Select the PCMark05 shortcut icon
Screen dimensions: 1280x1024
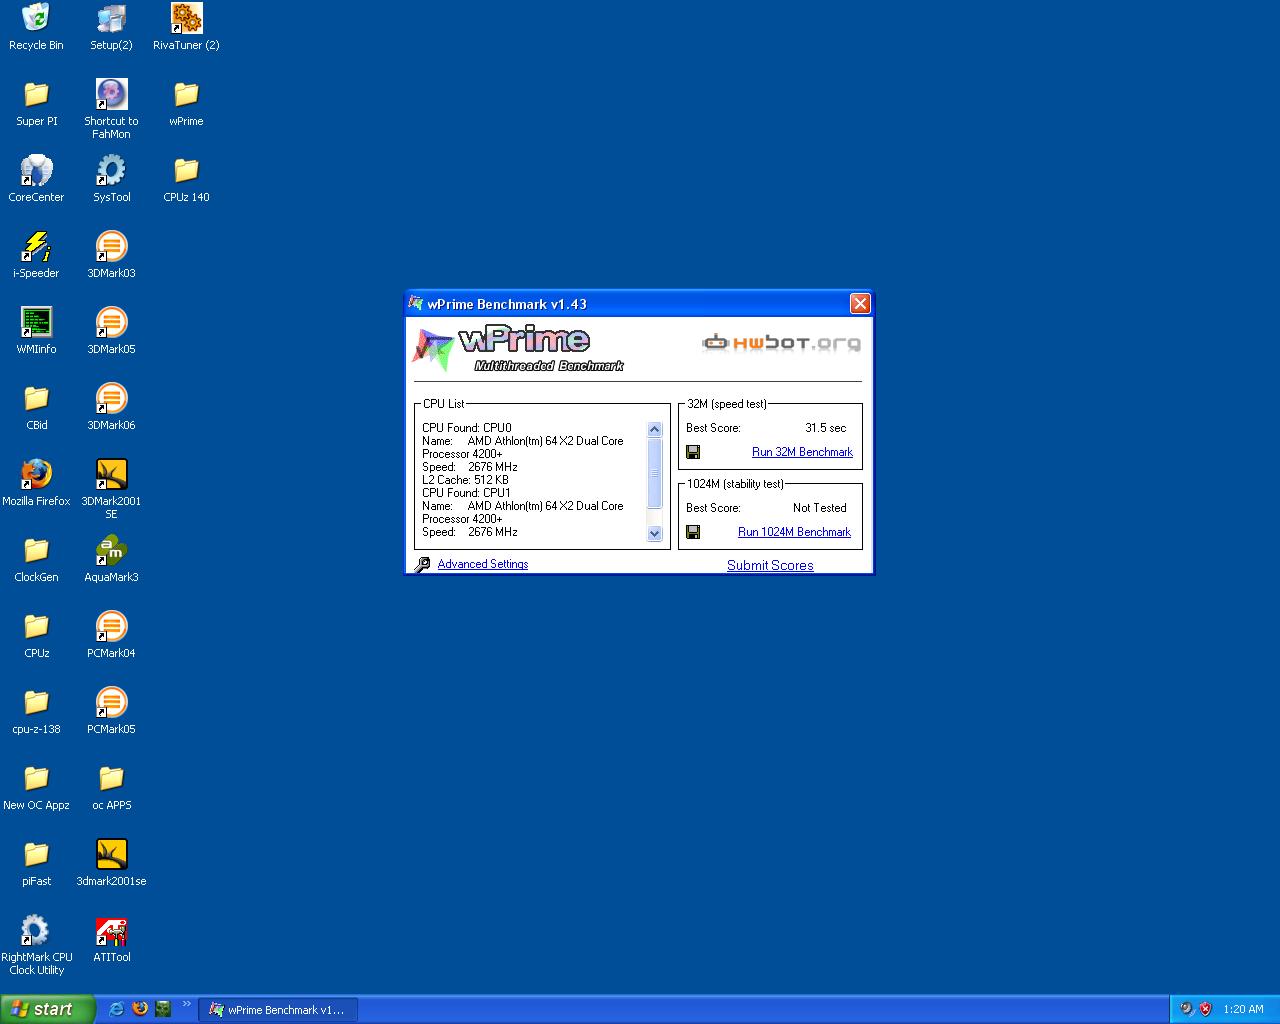point(111,702)
